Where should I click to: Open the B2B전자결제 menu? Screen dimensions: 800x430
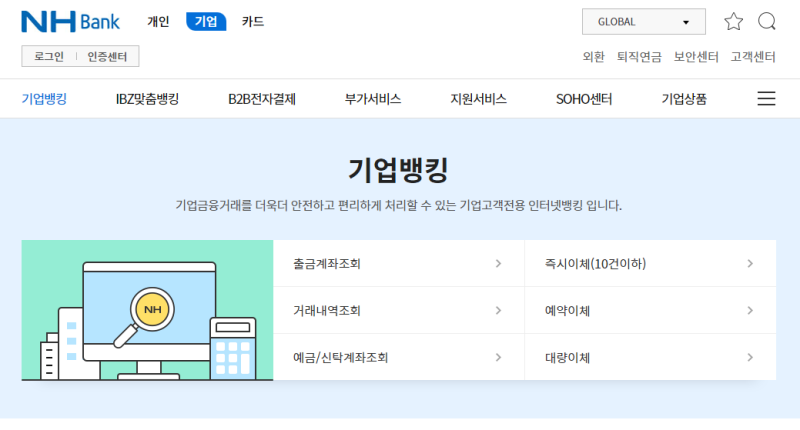(262, 99)
